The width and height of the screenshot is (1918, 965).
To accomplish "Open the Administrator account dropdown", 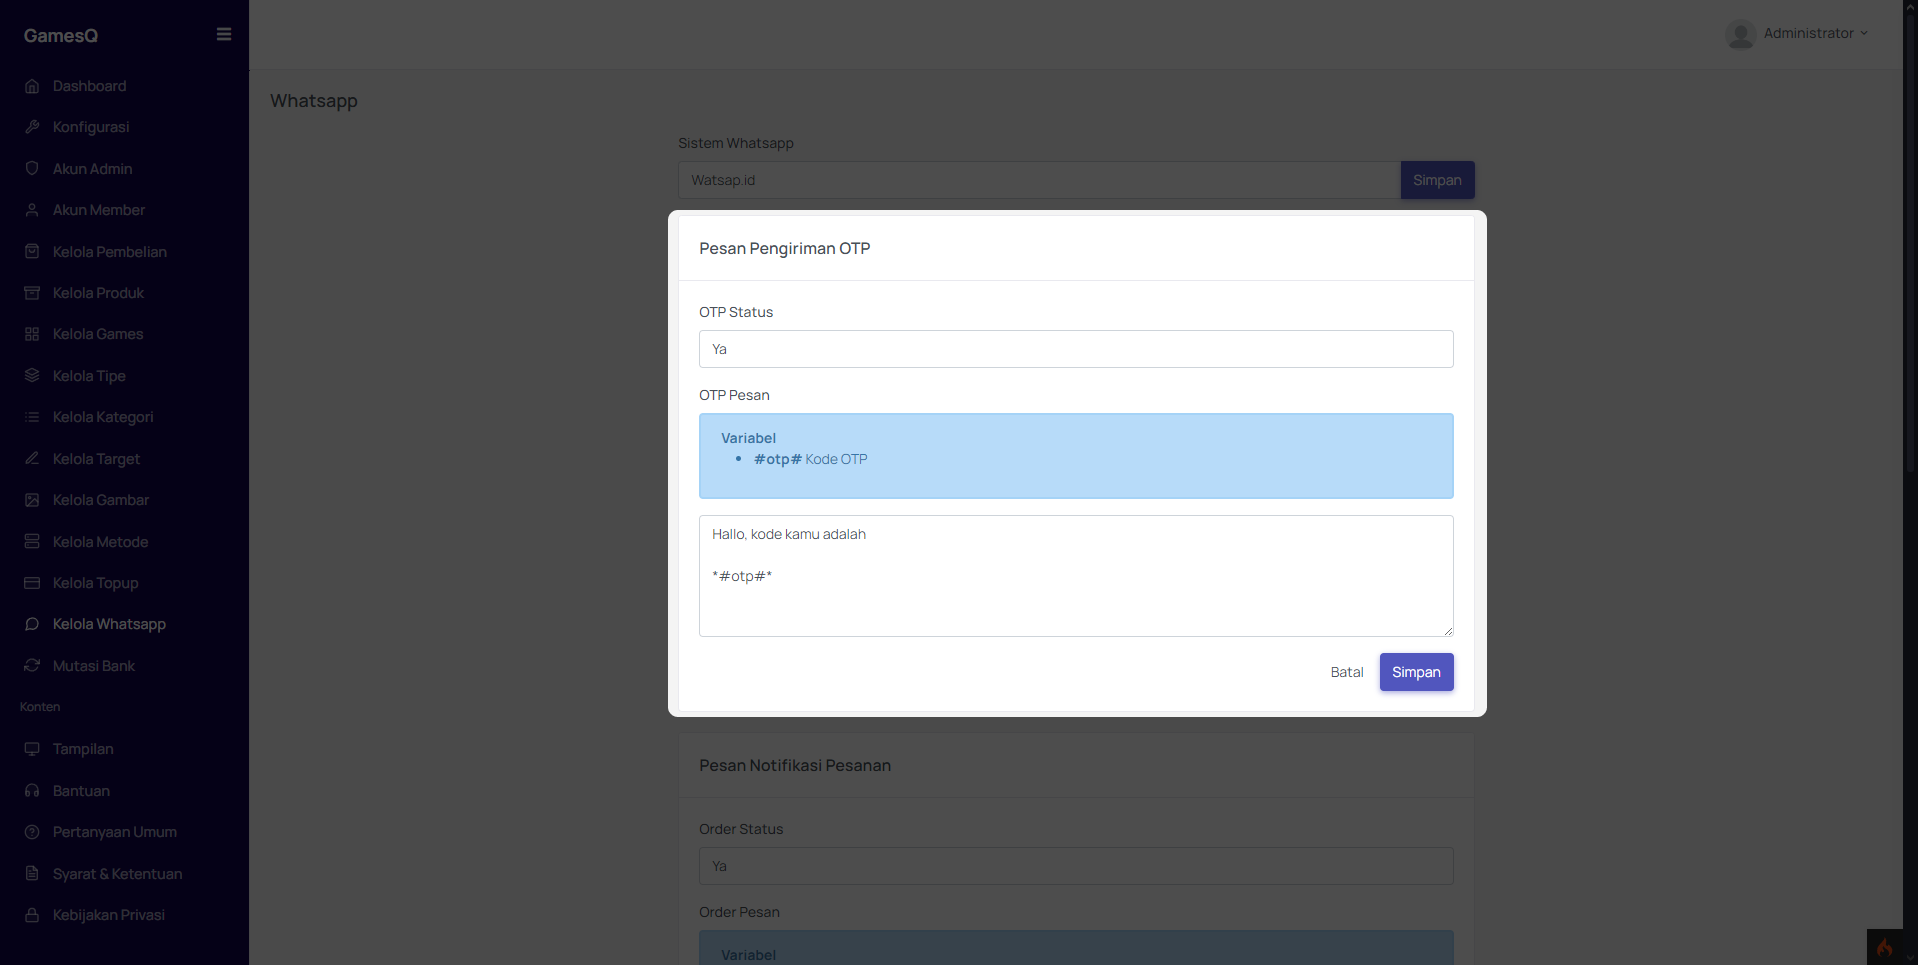I will click(1816, 33).
